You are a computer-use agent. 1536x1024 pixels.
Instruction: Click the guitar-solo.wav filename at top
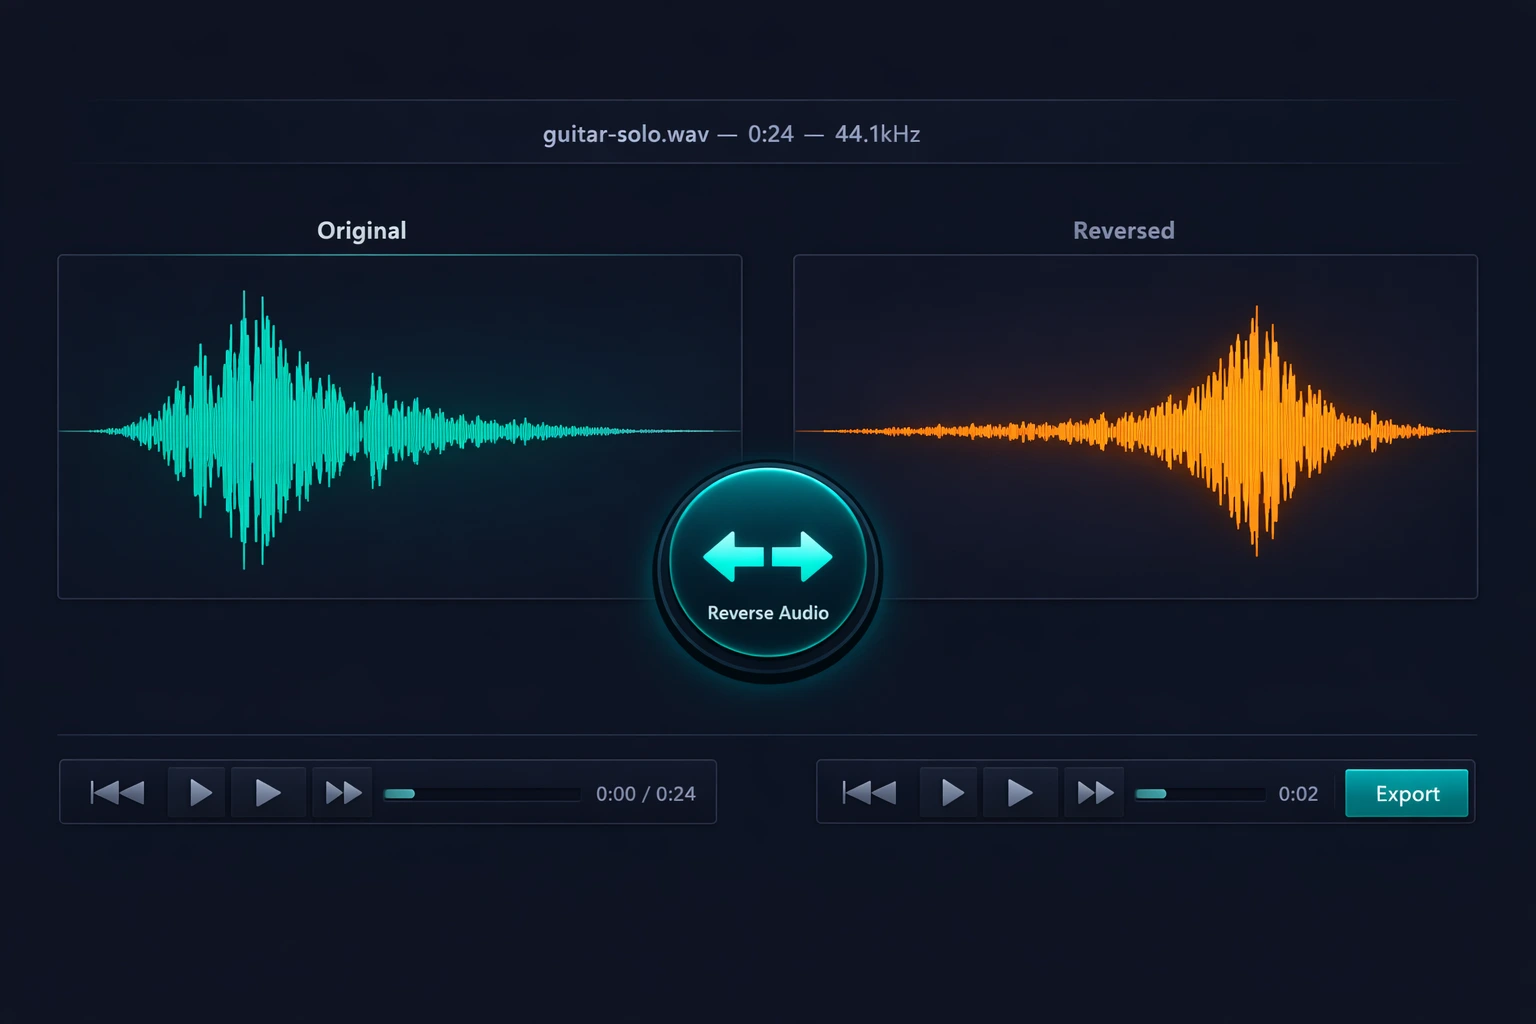click(x=625, y=133)
